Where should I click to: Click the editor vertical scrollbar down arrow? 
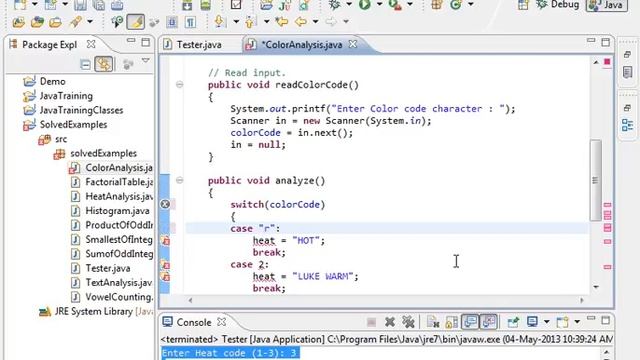click(x=596, y=287)
